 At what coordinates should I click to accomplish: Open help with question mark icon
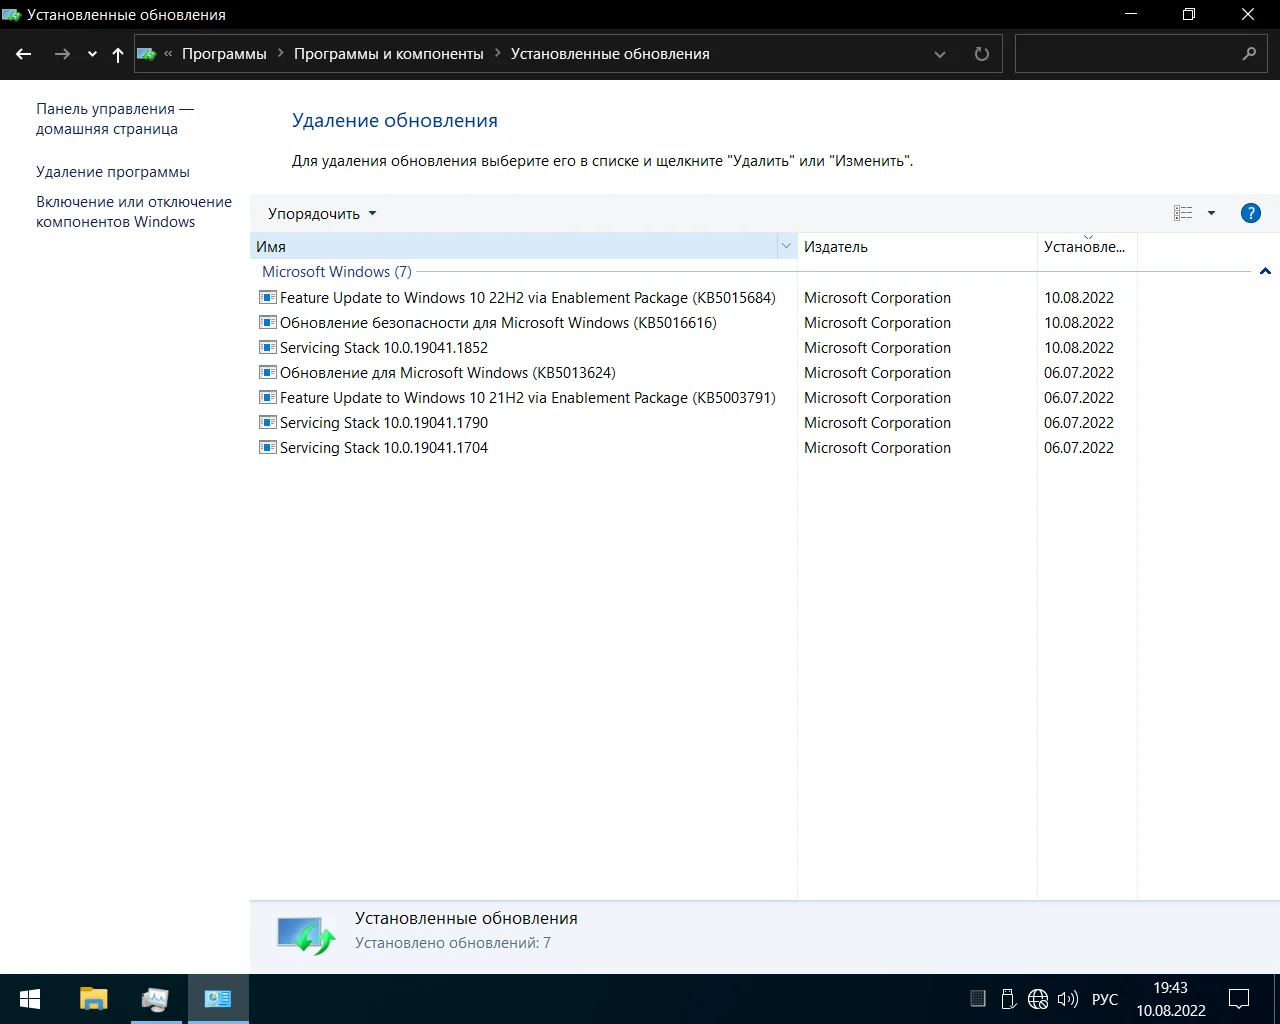[x=1250, y=213]
